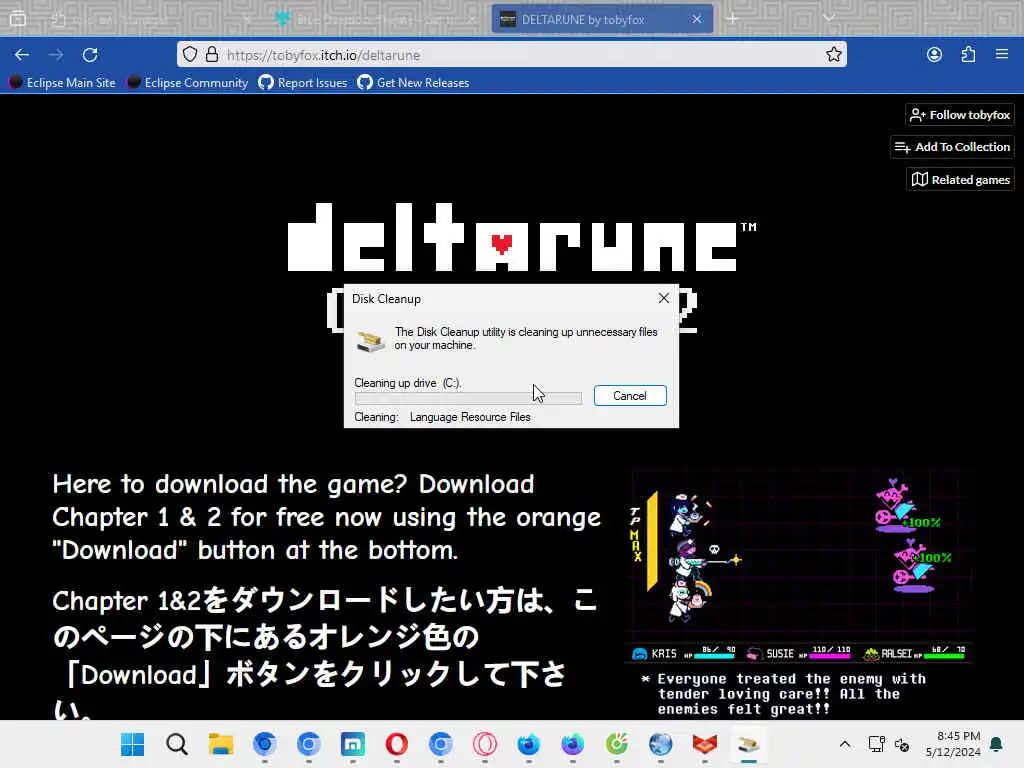Screen dimensions: 1024x768
Task: Open the Eclipse Main Site bookmark
Action: tap(62, 82)
